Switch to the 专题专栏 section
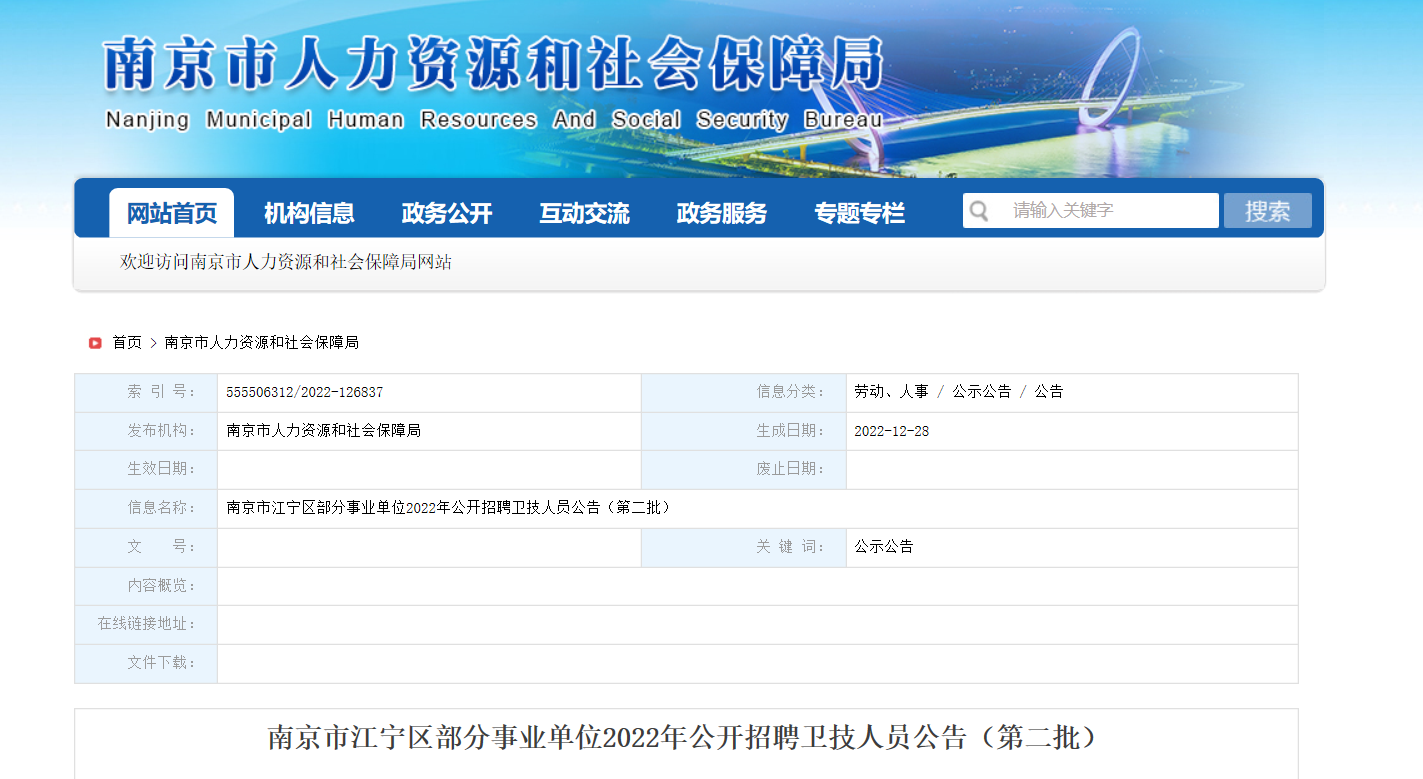Viewport: 1423px width, 779px height. (x=859, y=213)
